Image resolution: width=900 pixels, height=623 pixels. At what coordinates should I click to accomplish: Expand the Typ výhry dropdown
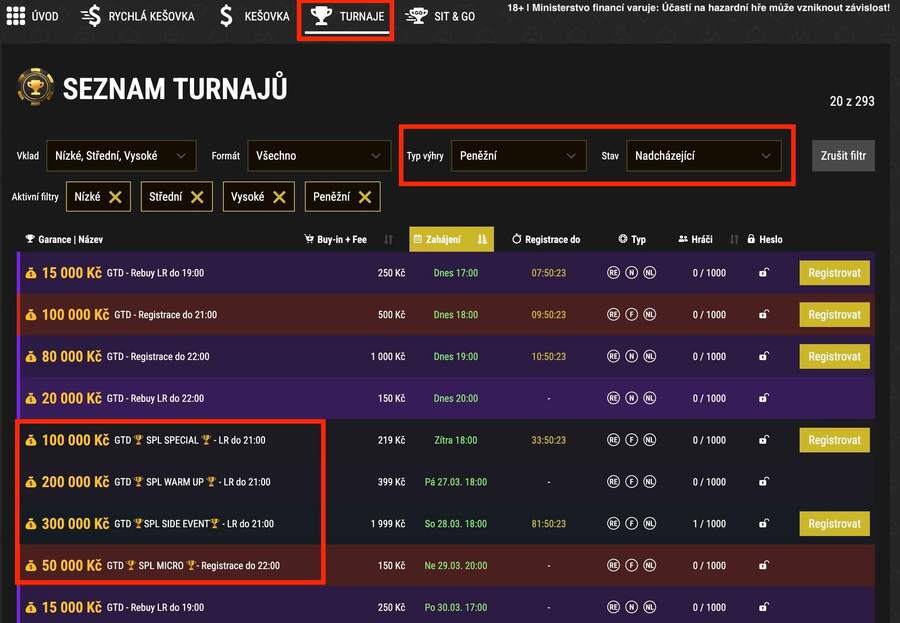[518, 156]
